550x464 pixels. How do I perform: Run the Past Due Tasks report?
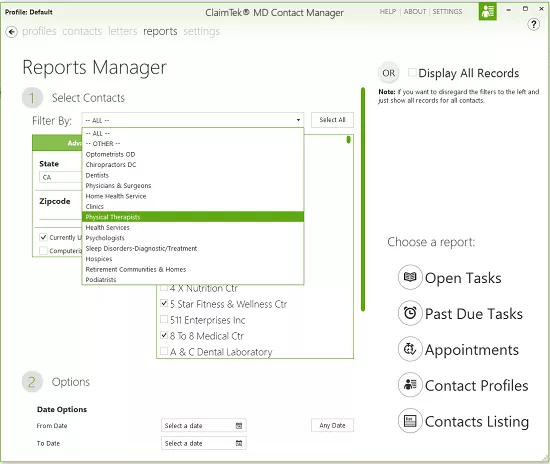coord(474,314)
